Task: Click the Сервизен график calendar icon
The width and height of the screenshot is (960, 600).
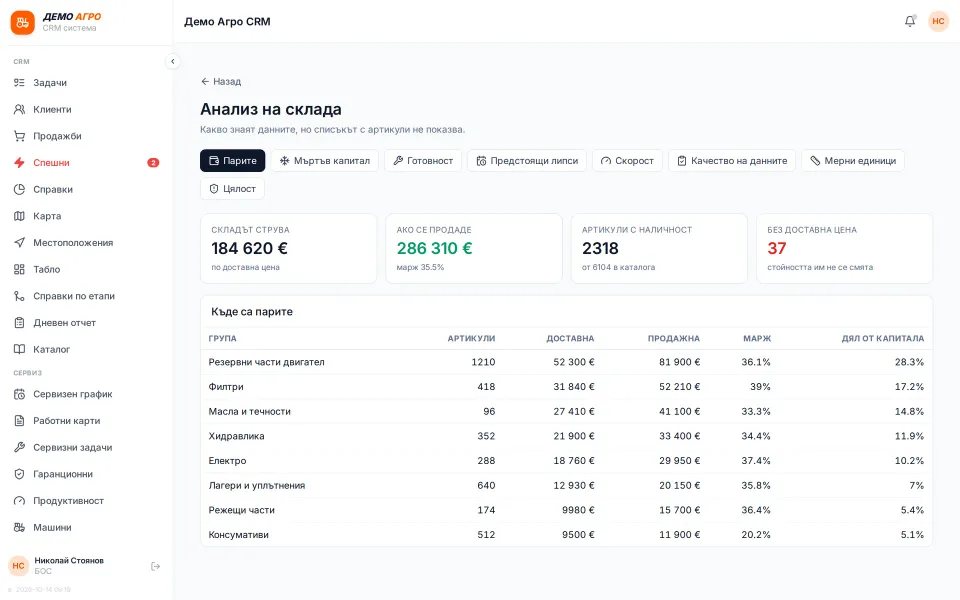Action: click(20, 394)
